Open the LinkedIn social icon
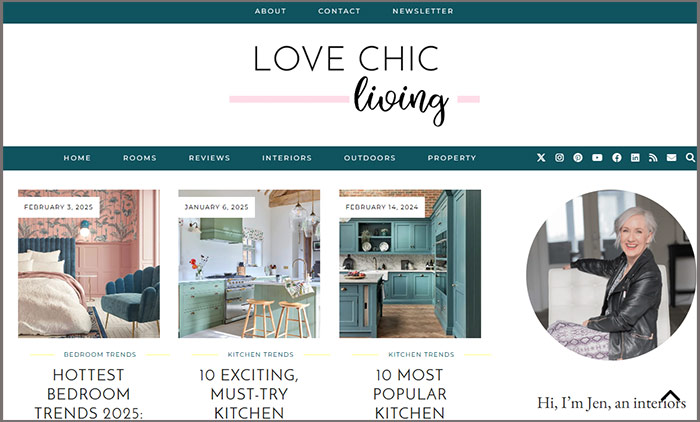 (635, 158)
